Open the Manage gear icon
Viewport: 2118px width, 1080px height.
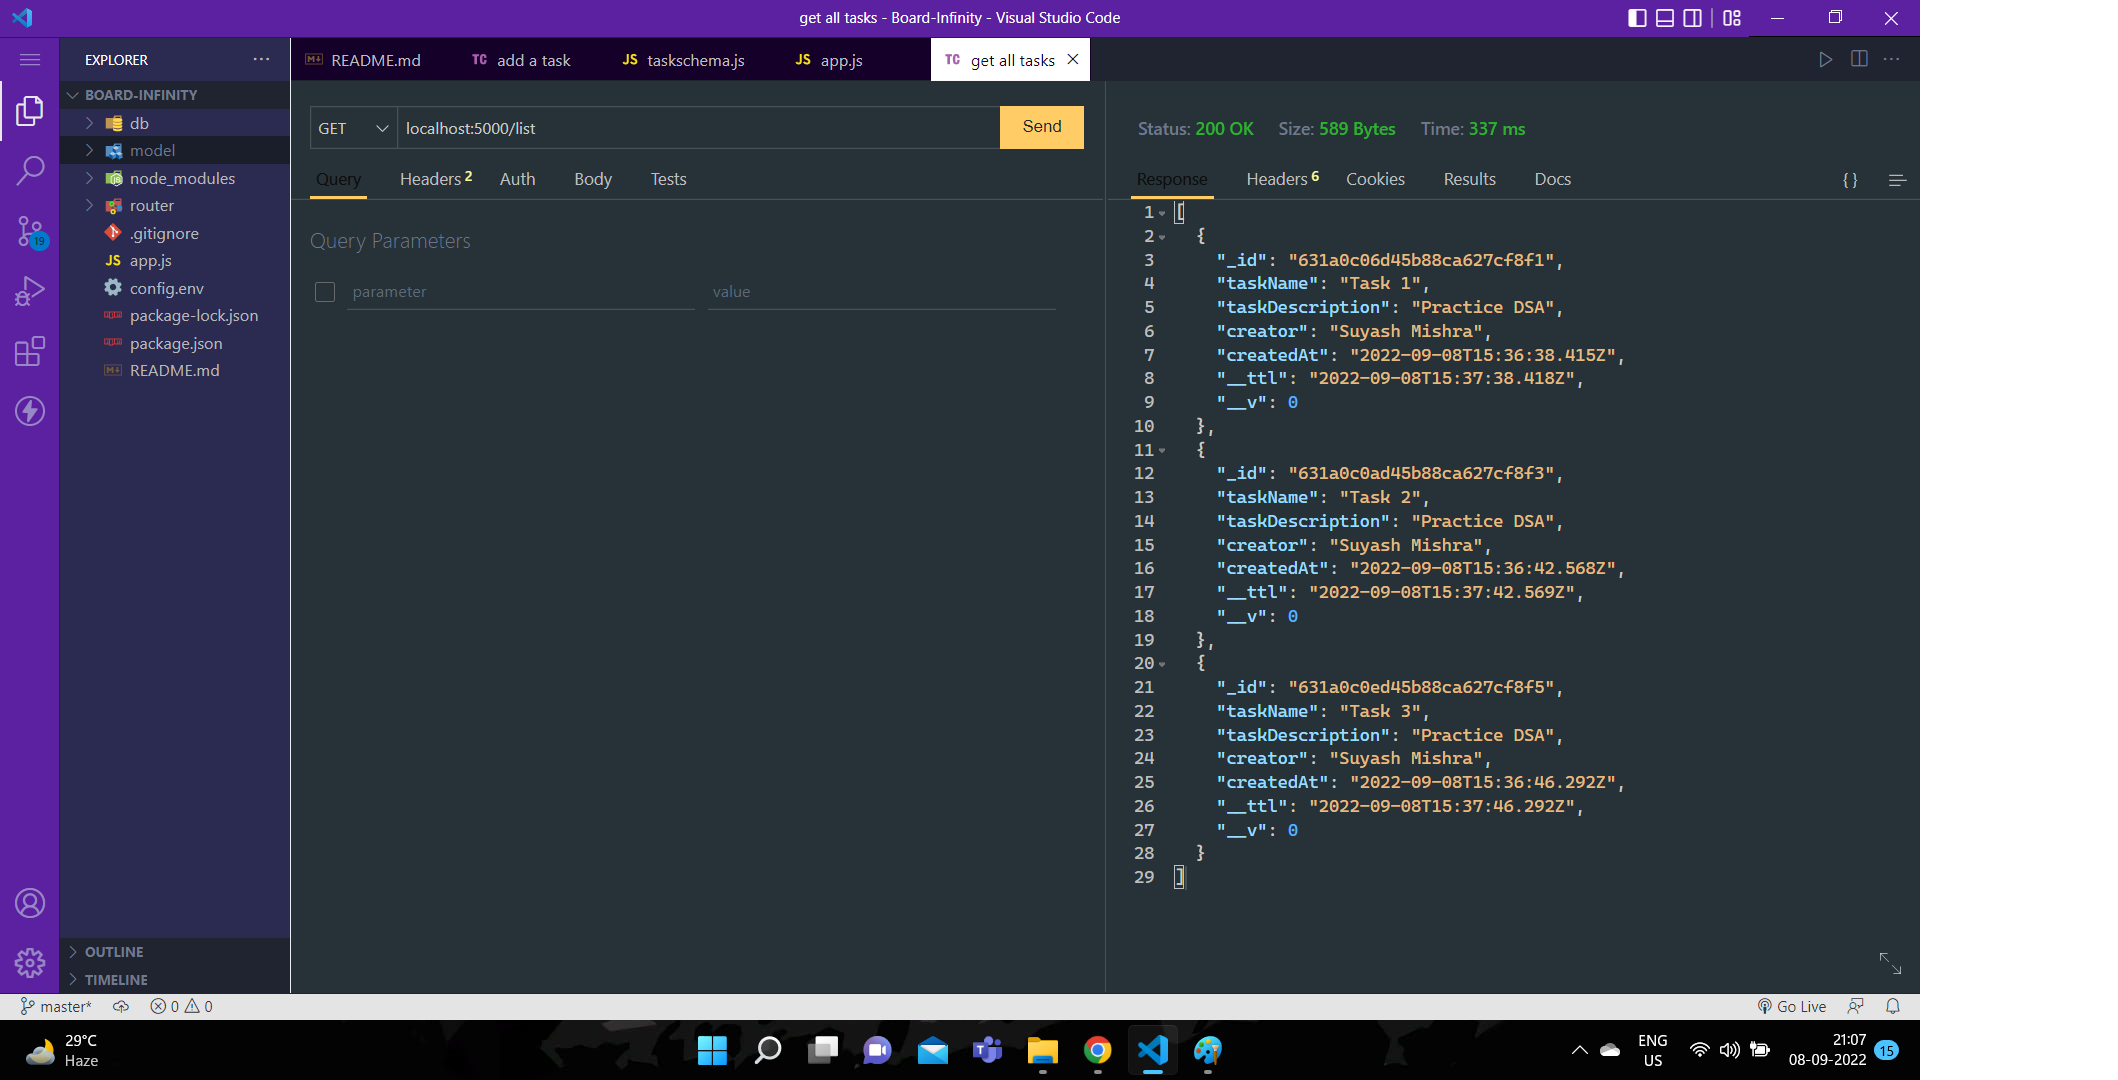[30, 963]
